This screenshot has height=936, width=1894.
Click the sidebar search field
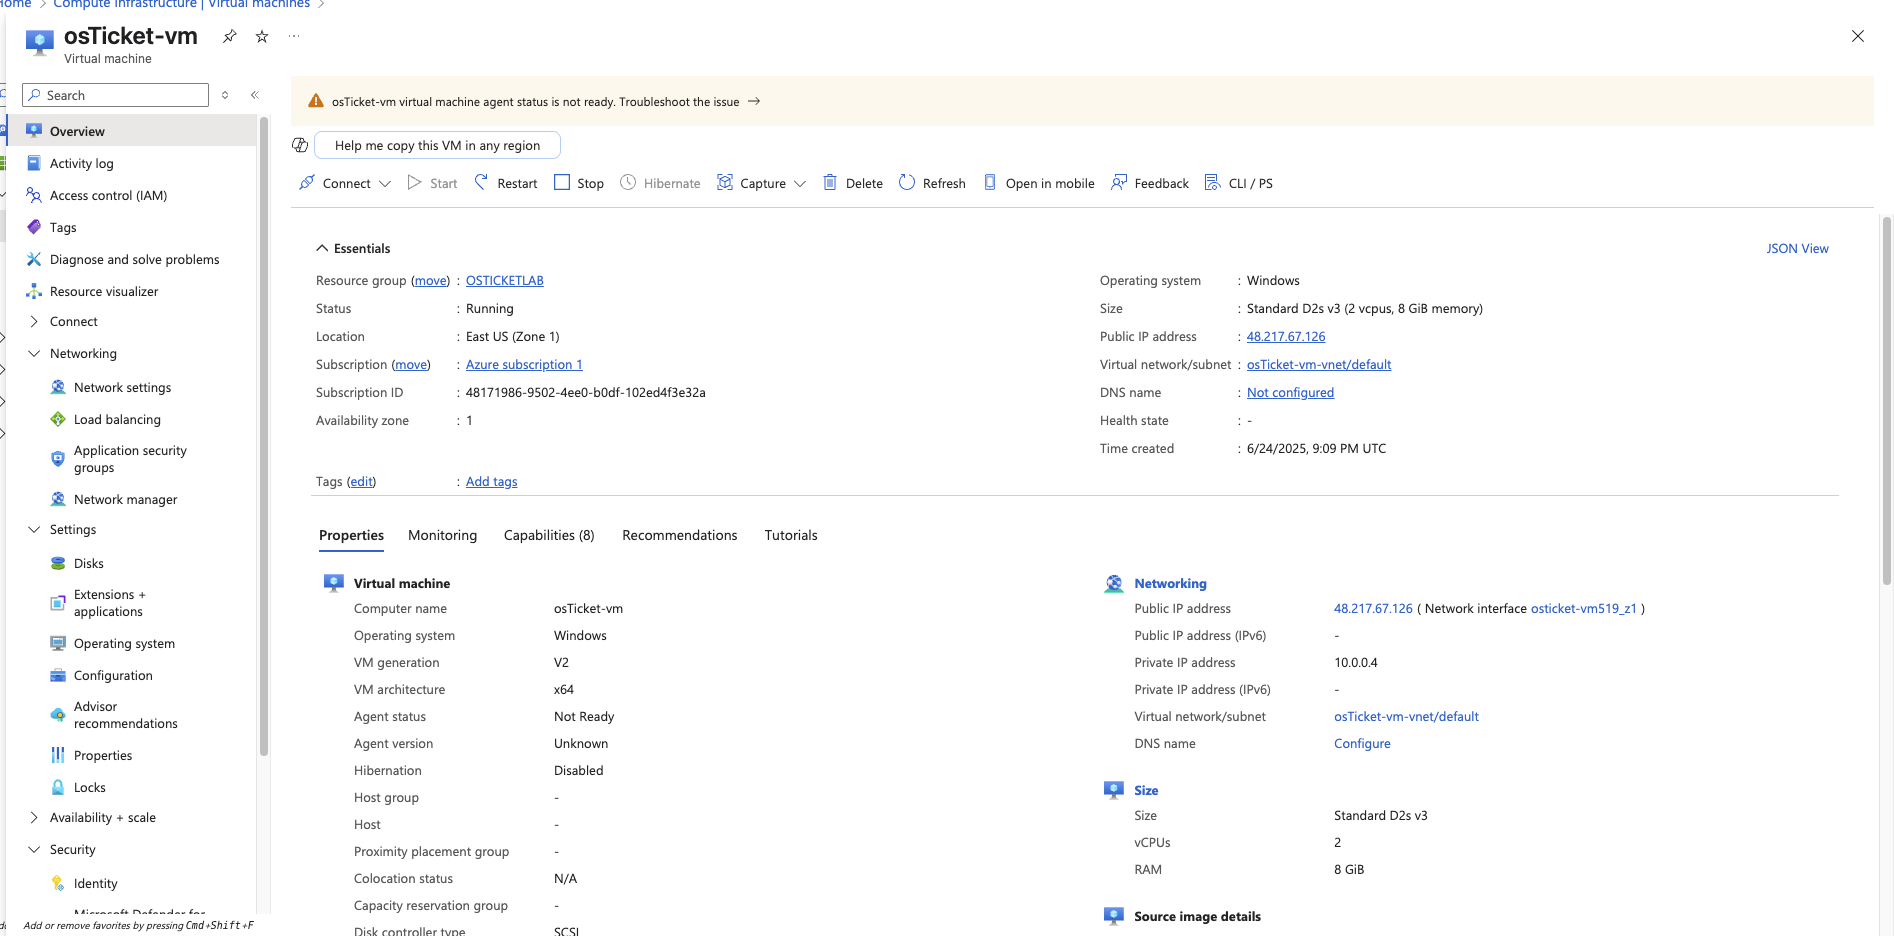tap(116, 95)
